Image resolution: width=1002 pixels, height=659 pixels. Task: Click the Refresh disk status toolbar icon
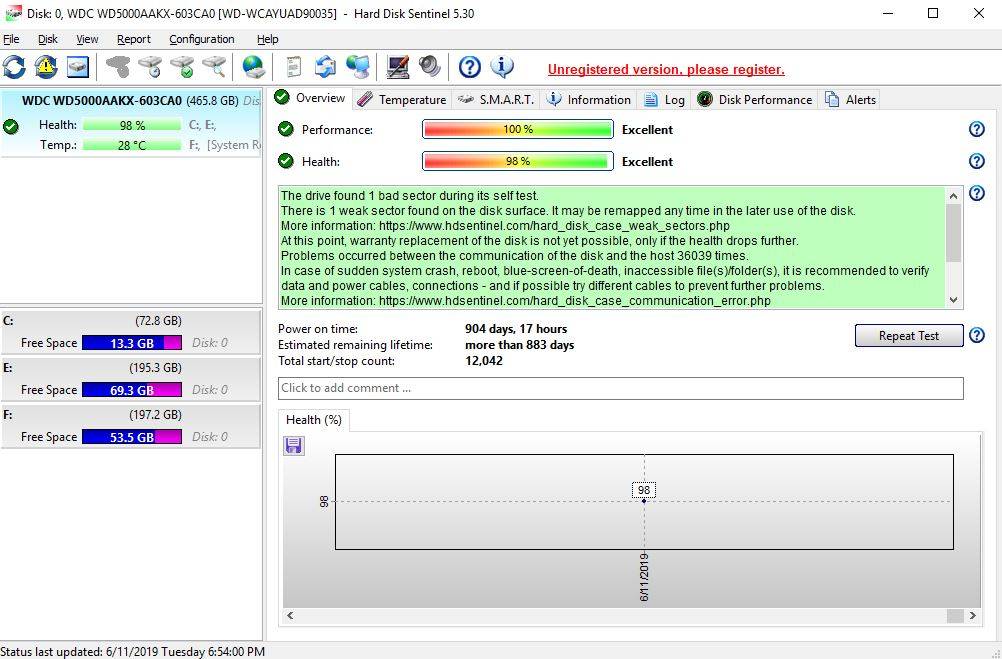pos(14,66)
